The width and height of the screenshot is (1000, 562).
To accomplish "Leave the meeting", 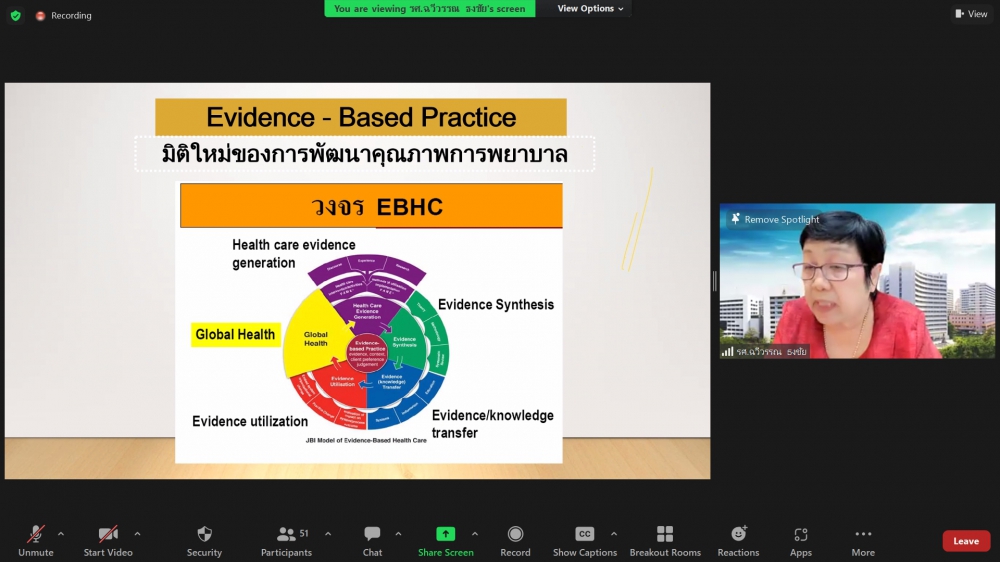I will [965, 541].
